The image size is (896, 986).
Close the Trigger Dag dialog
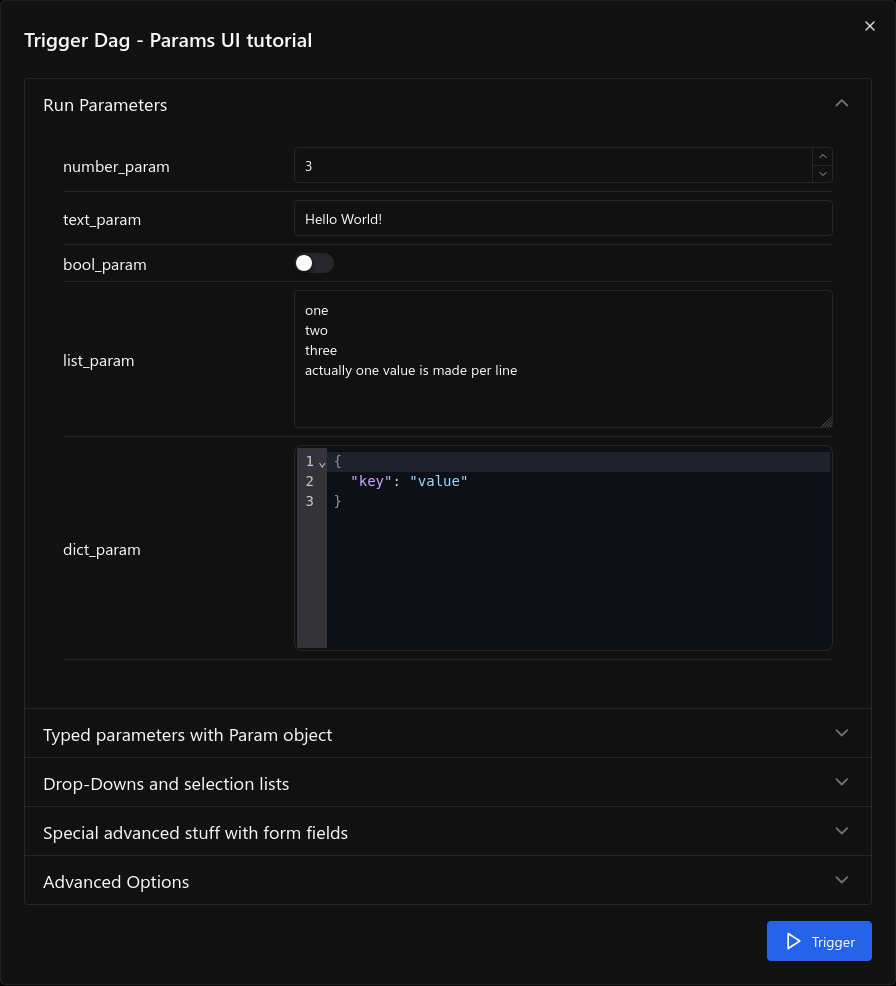[870, 27]
